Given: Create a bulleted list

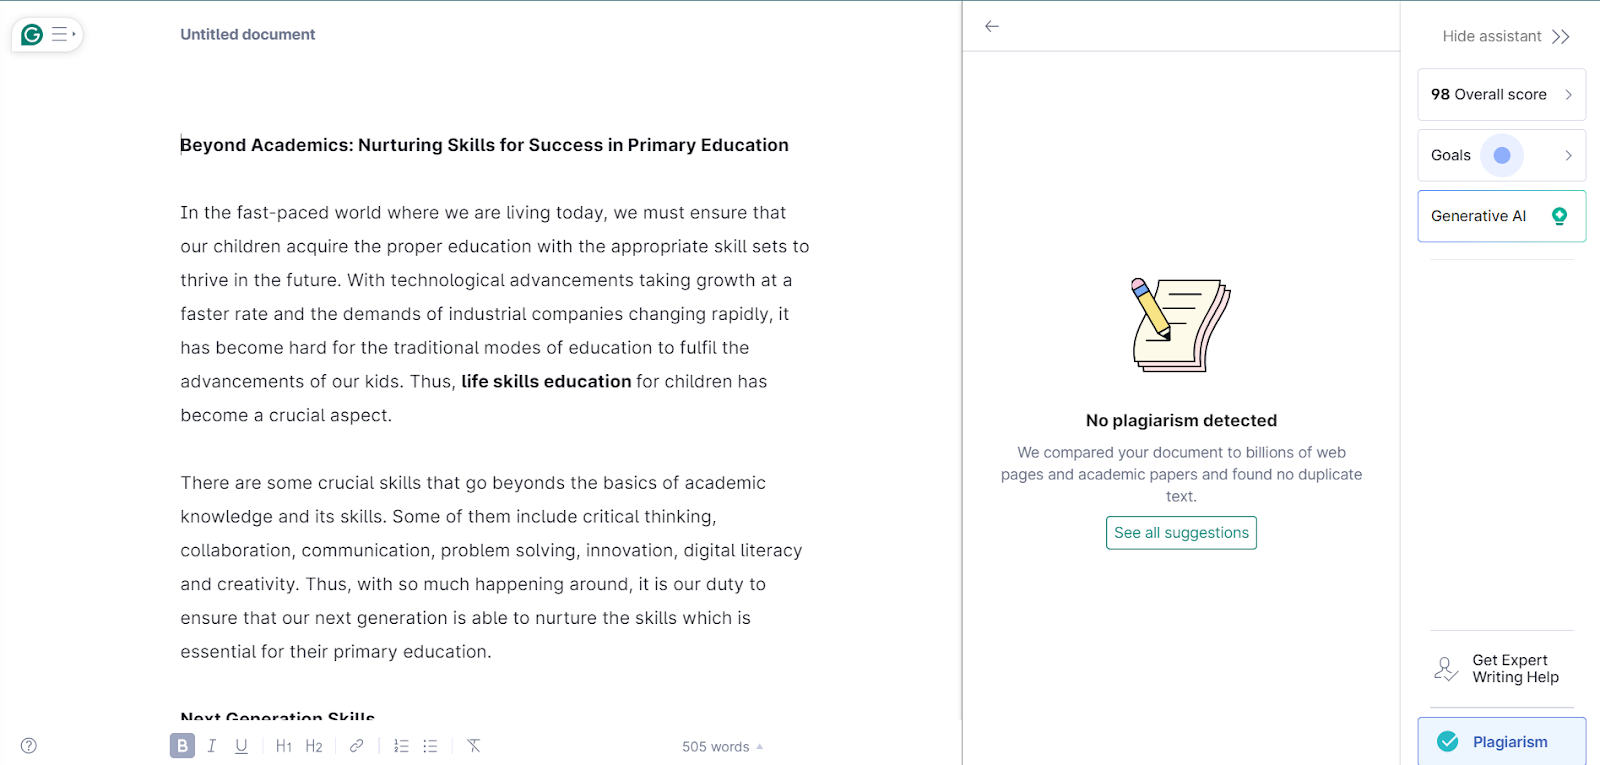Looking at the screenshot, I should click(430, 745).
